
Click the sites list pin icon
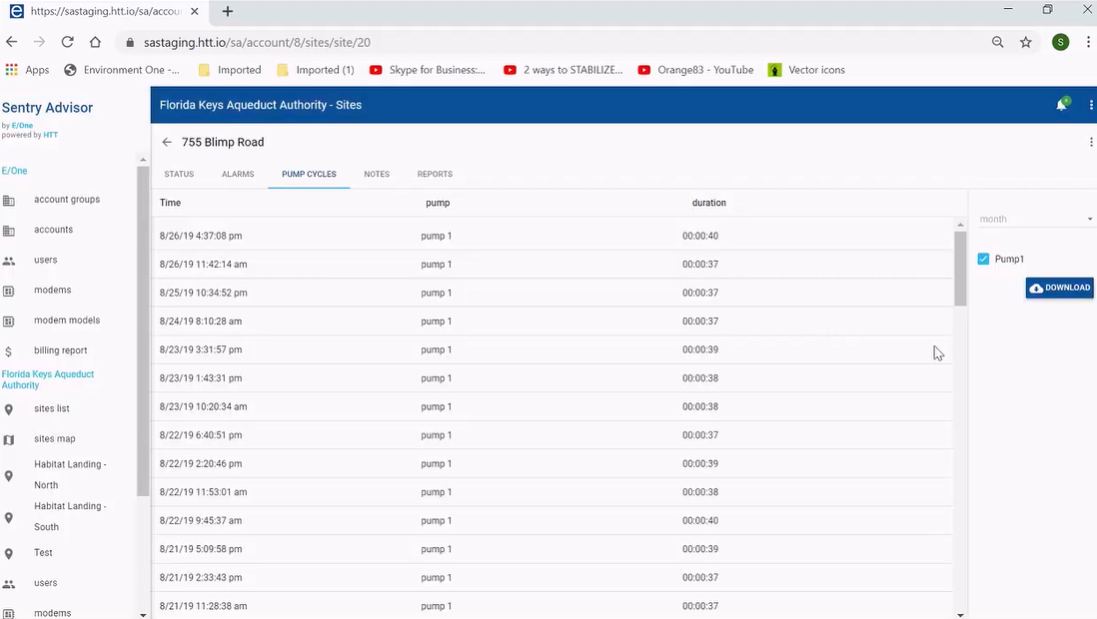click(9, 409)
